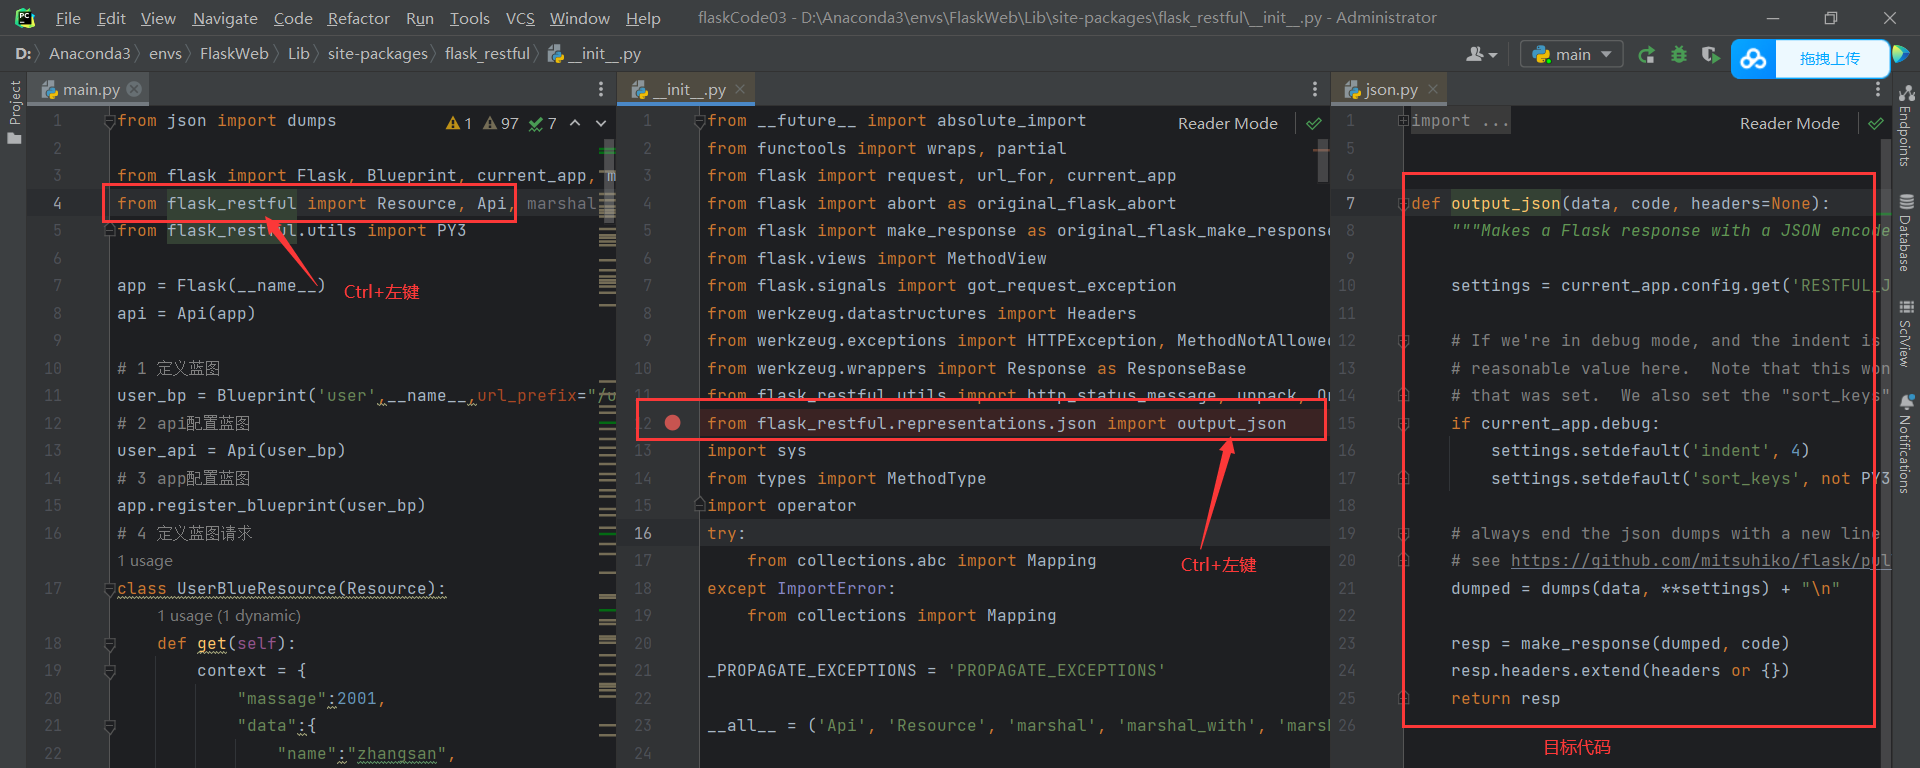Screen dimensions: 1920x768
Task: Close the __init__.py editor tab
Action: pyautogui.click(x=740, y=89)
